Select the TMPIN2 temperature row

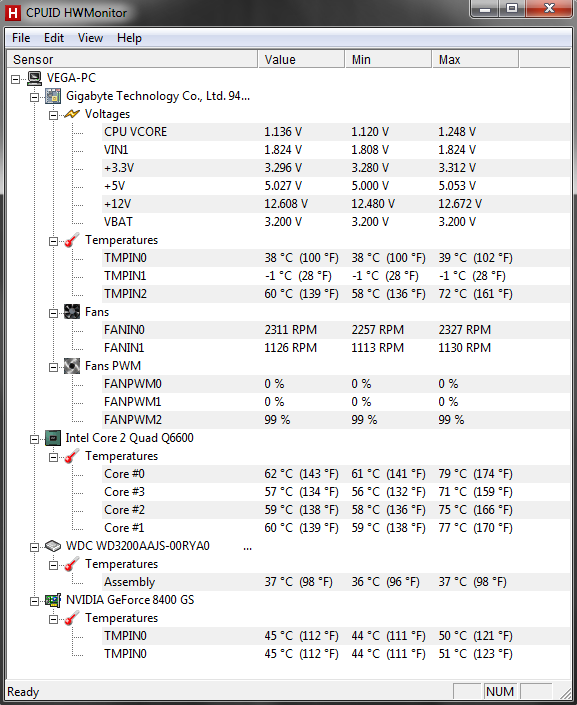pos(336,294)
